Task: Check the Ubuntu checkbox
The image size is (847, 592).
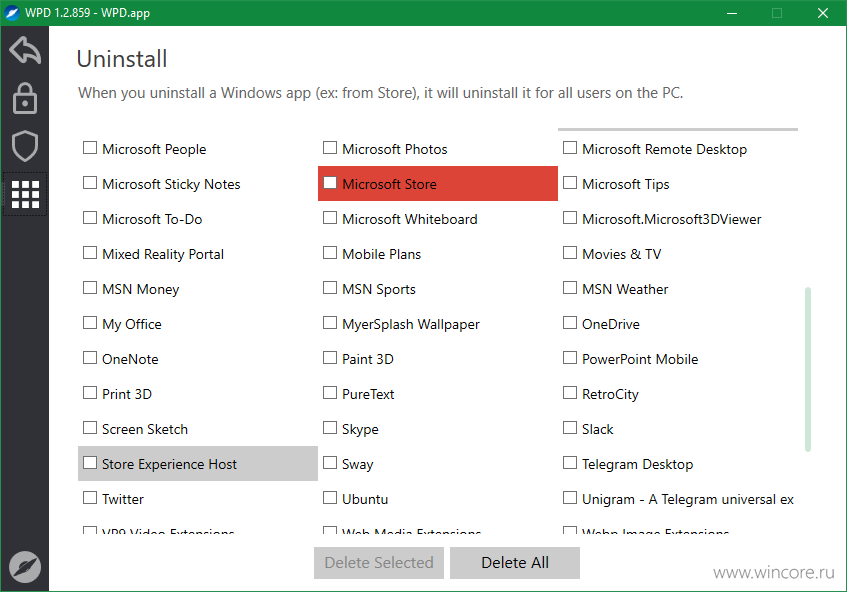Action: coord(330,498)
